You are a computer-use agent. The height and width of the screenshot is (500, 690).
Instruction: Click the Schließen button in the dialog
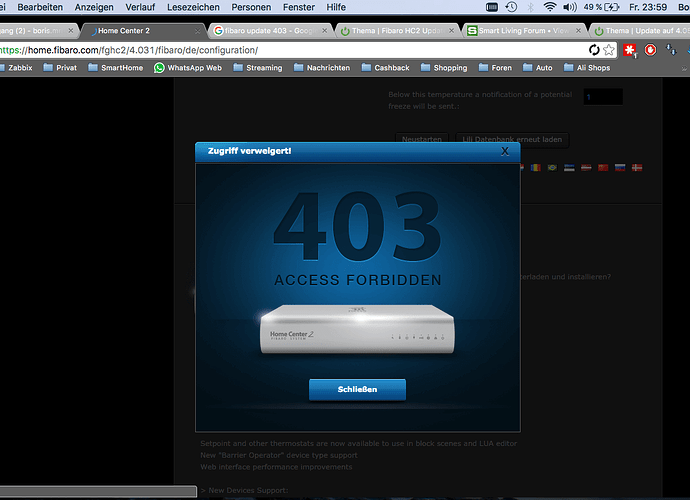click(x=357, y=389)
